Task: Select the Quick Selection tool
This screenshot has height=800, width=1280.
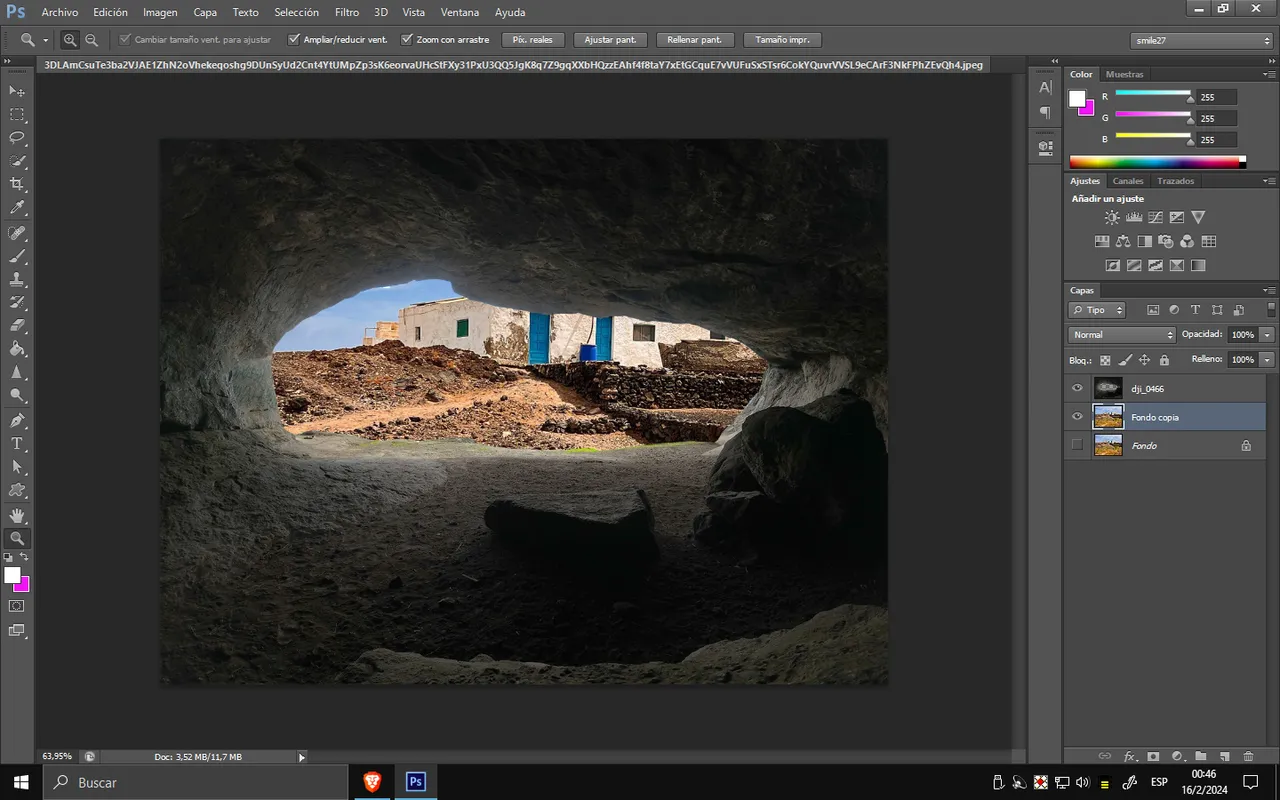Action: click(17, 162)
